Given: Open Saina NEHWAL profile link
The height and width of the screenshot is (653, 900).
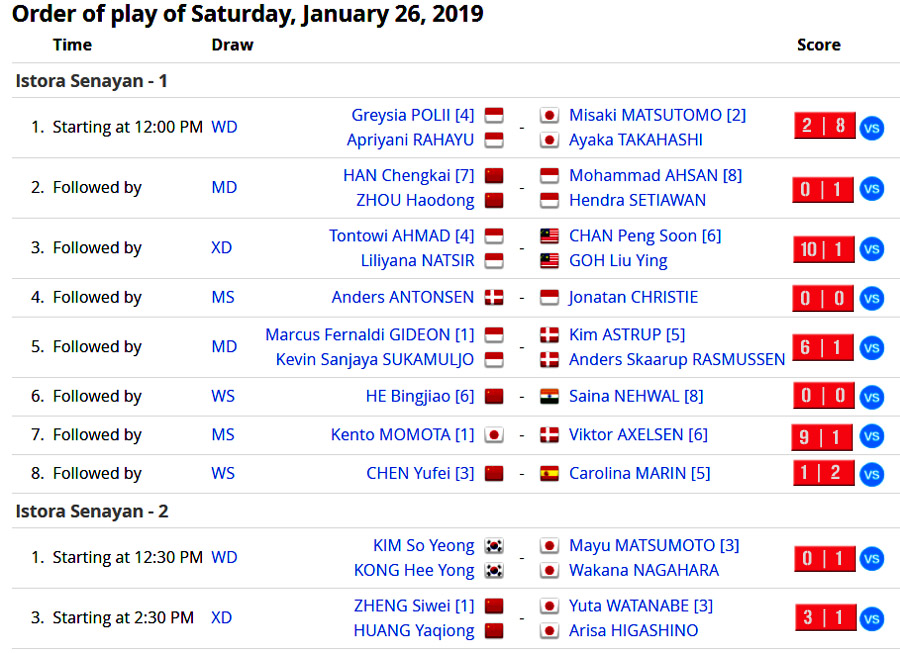Looking at the screenshot, I should click(x=635, y=396).
